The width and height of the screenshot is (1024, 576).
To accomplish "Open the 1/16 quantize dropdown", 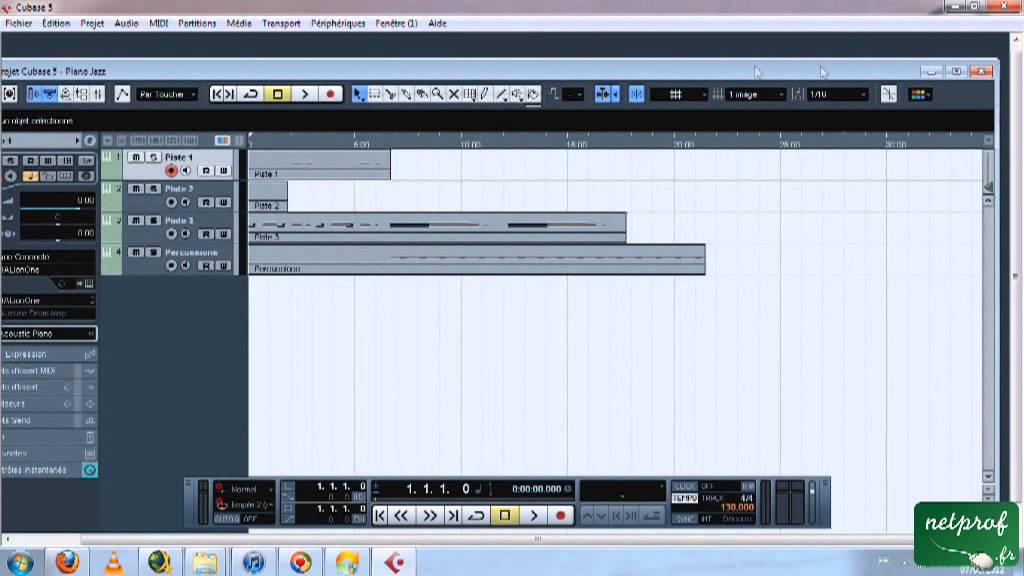I will point(838,95).
